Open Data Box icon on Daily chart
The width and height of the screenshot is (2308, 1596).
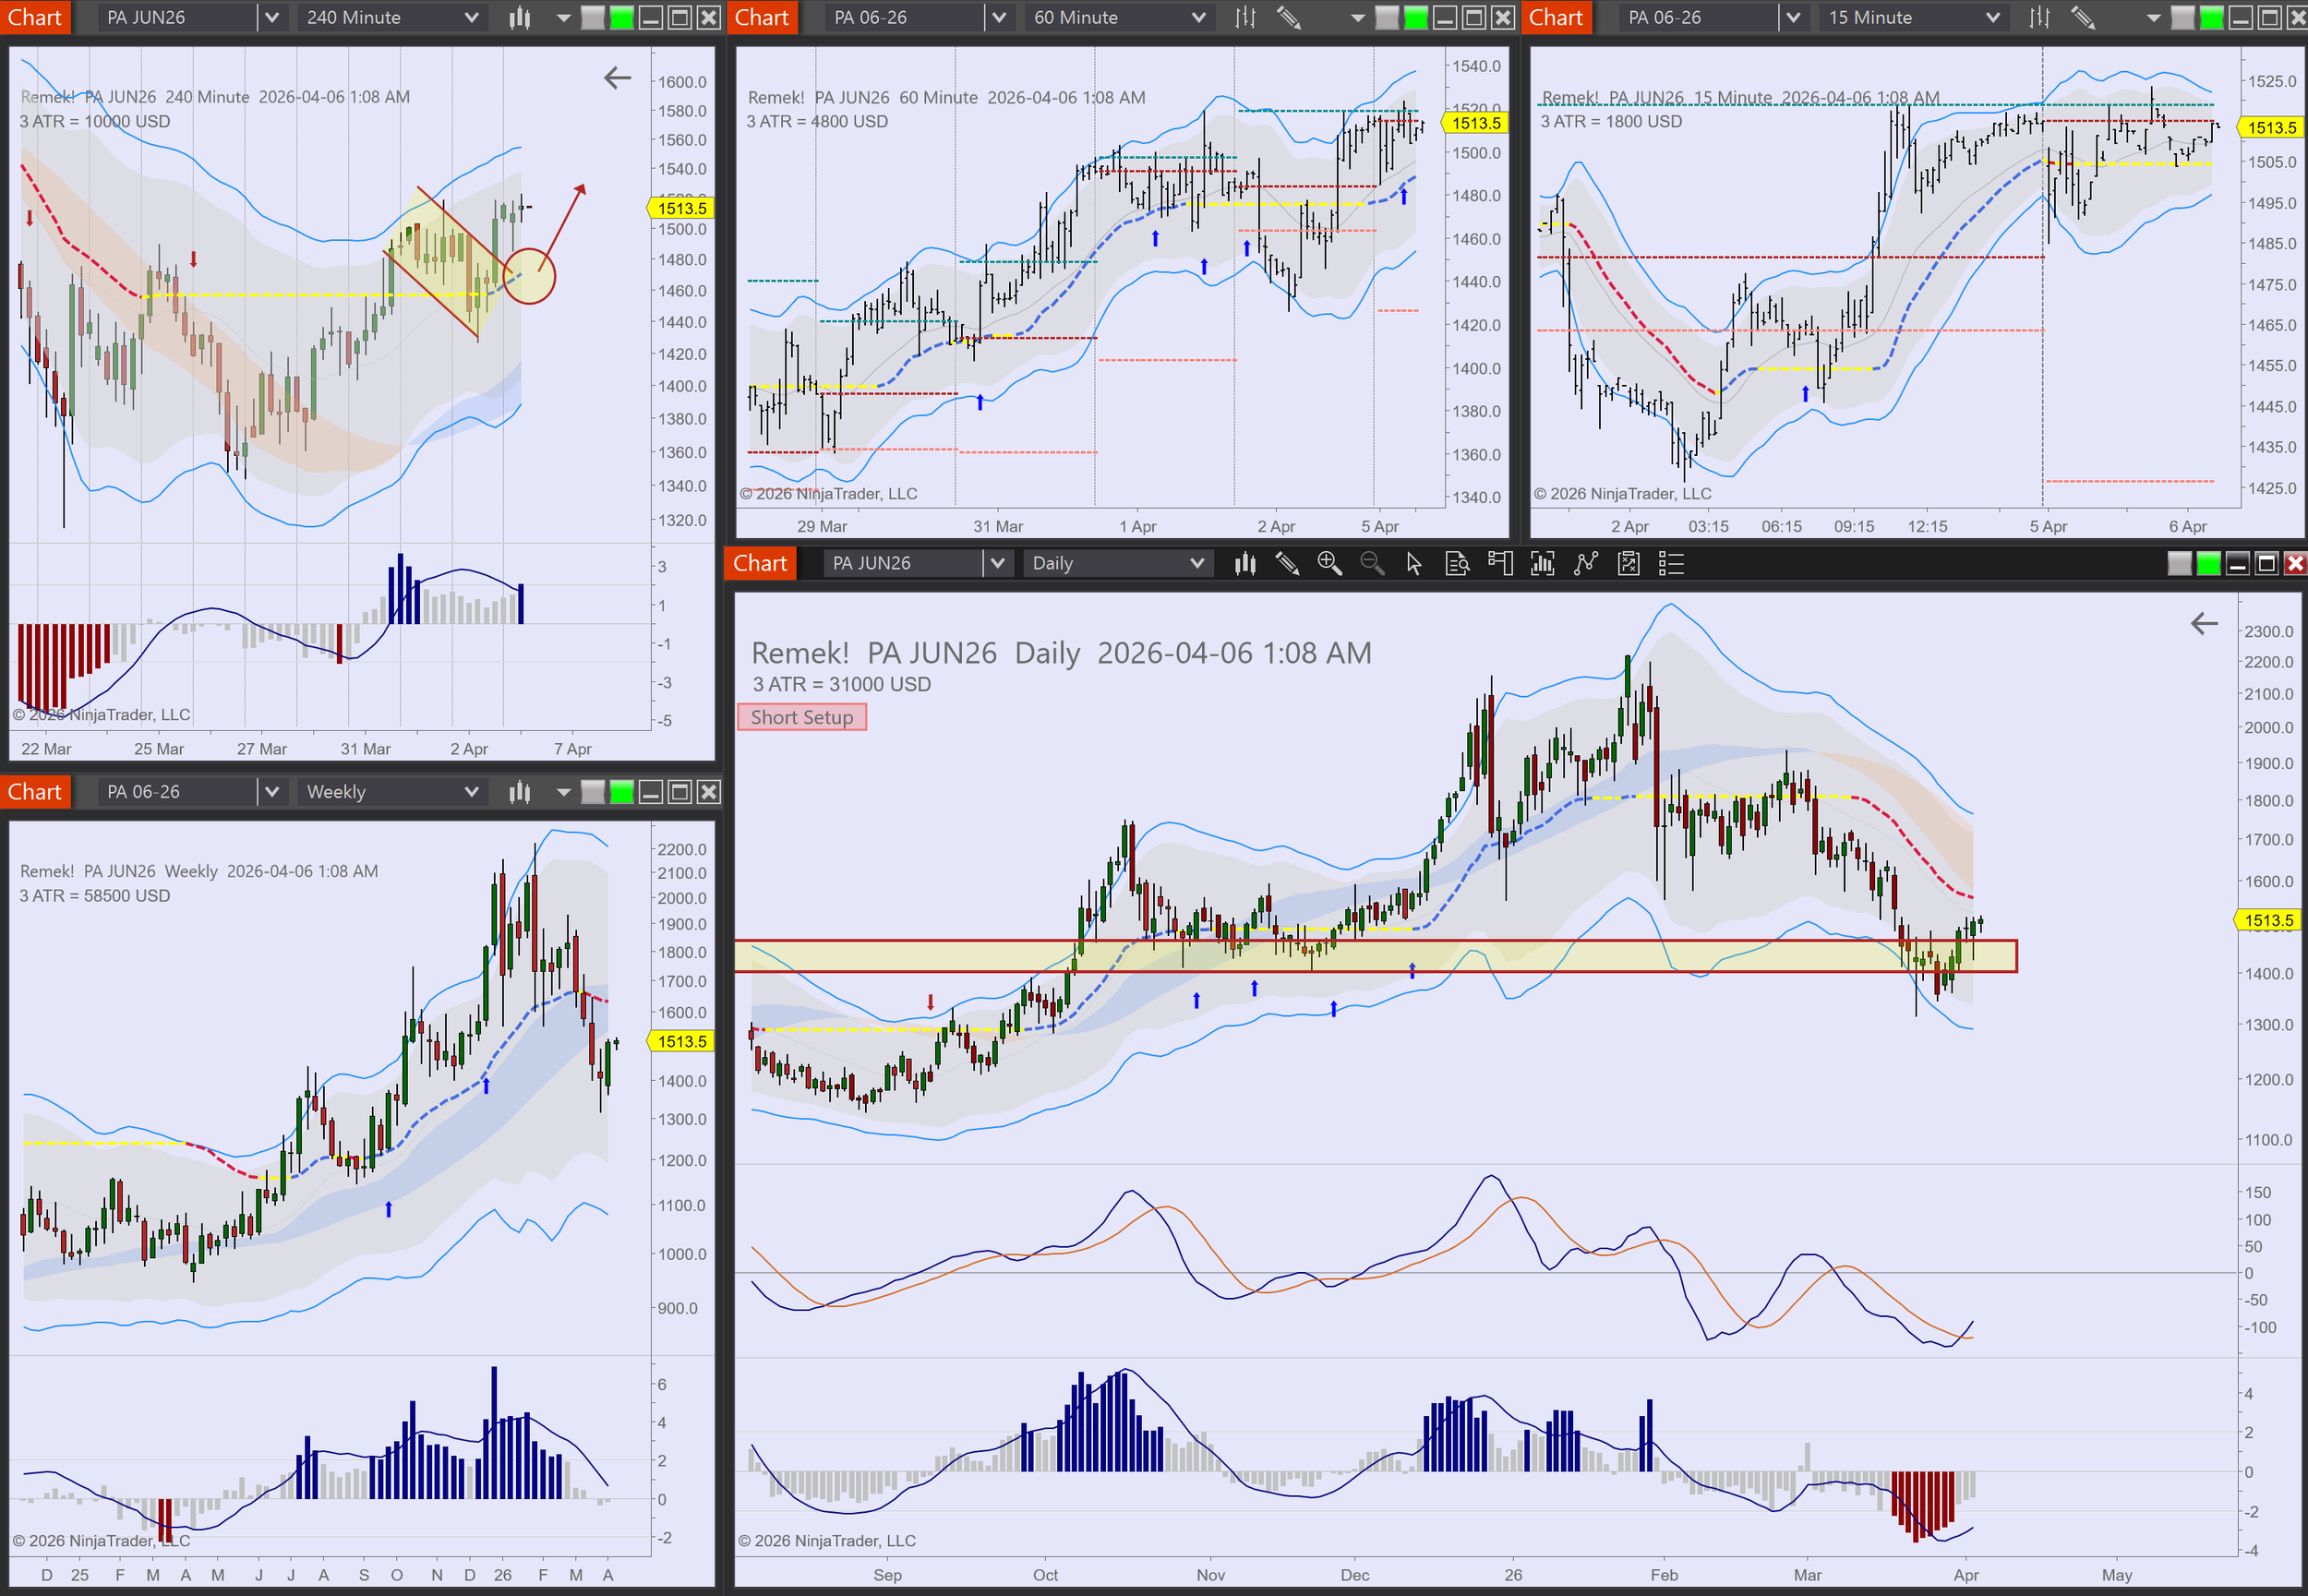(1457, 563)
